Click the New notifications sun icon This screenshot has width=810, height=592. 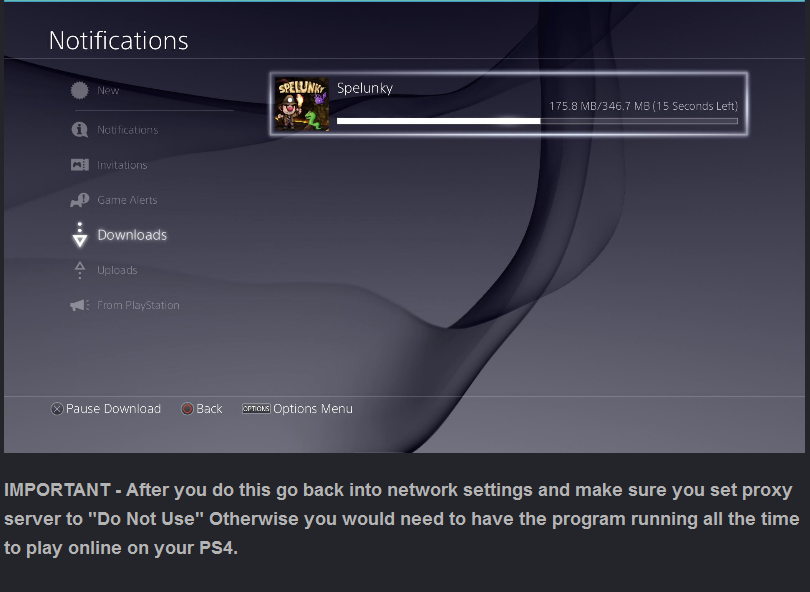(x=80, y=91)
